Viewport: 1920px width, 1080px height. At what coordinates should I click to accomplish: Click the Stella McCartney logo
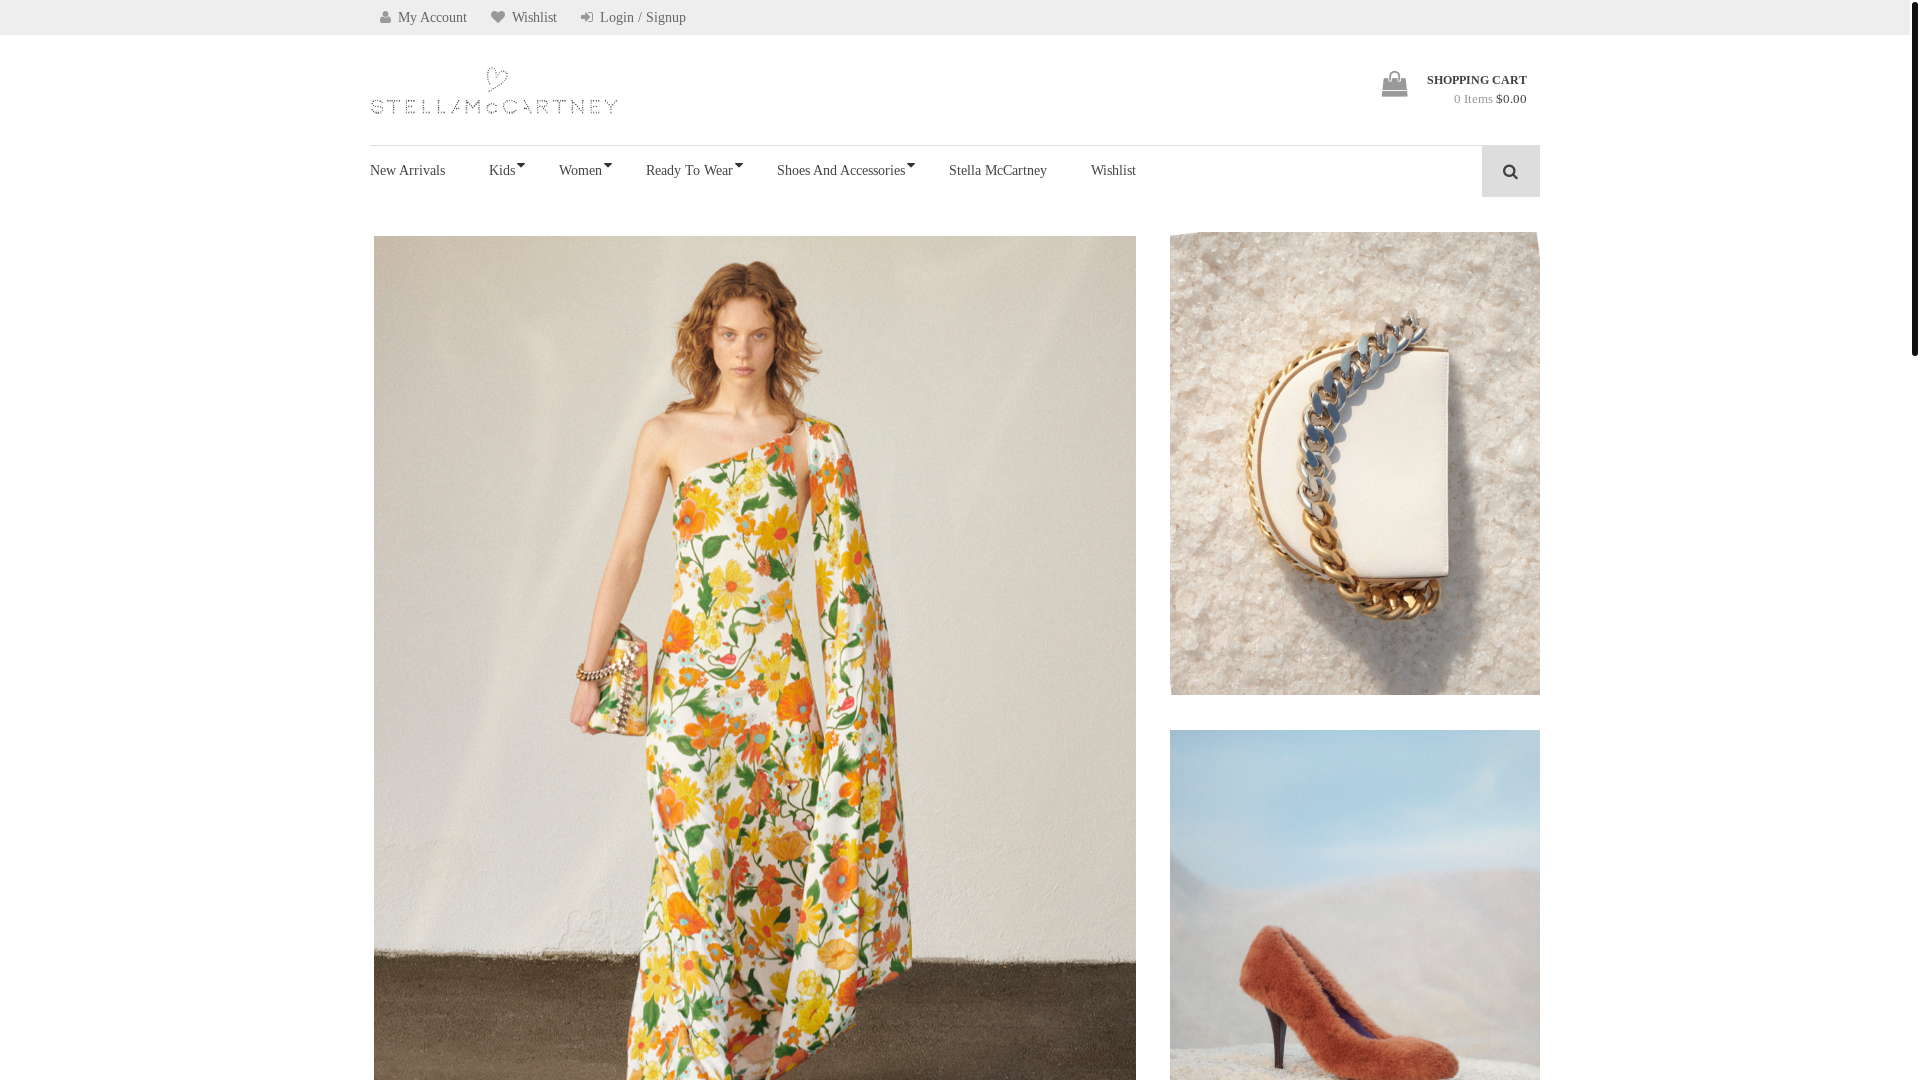coord(494,91)
